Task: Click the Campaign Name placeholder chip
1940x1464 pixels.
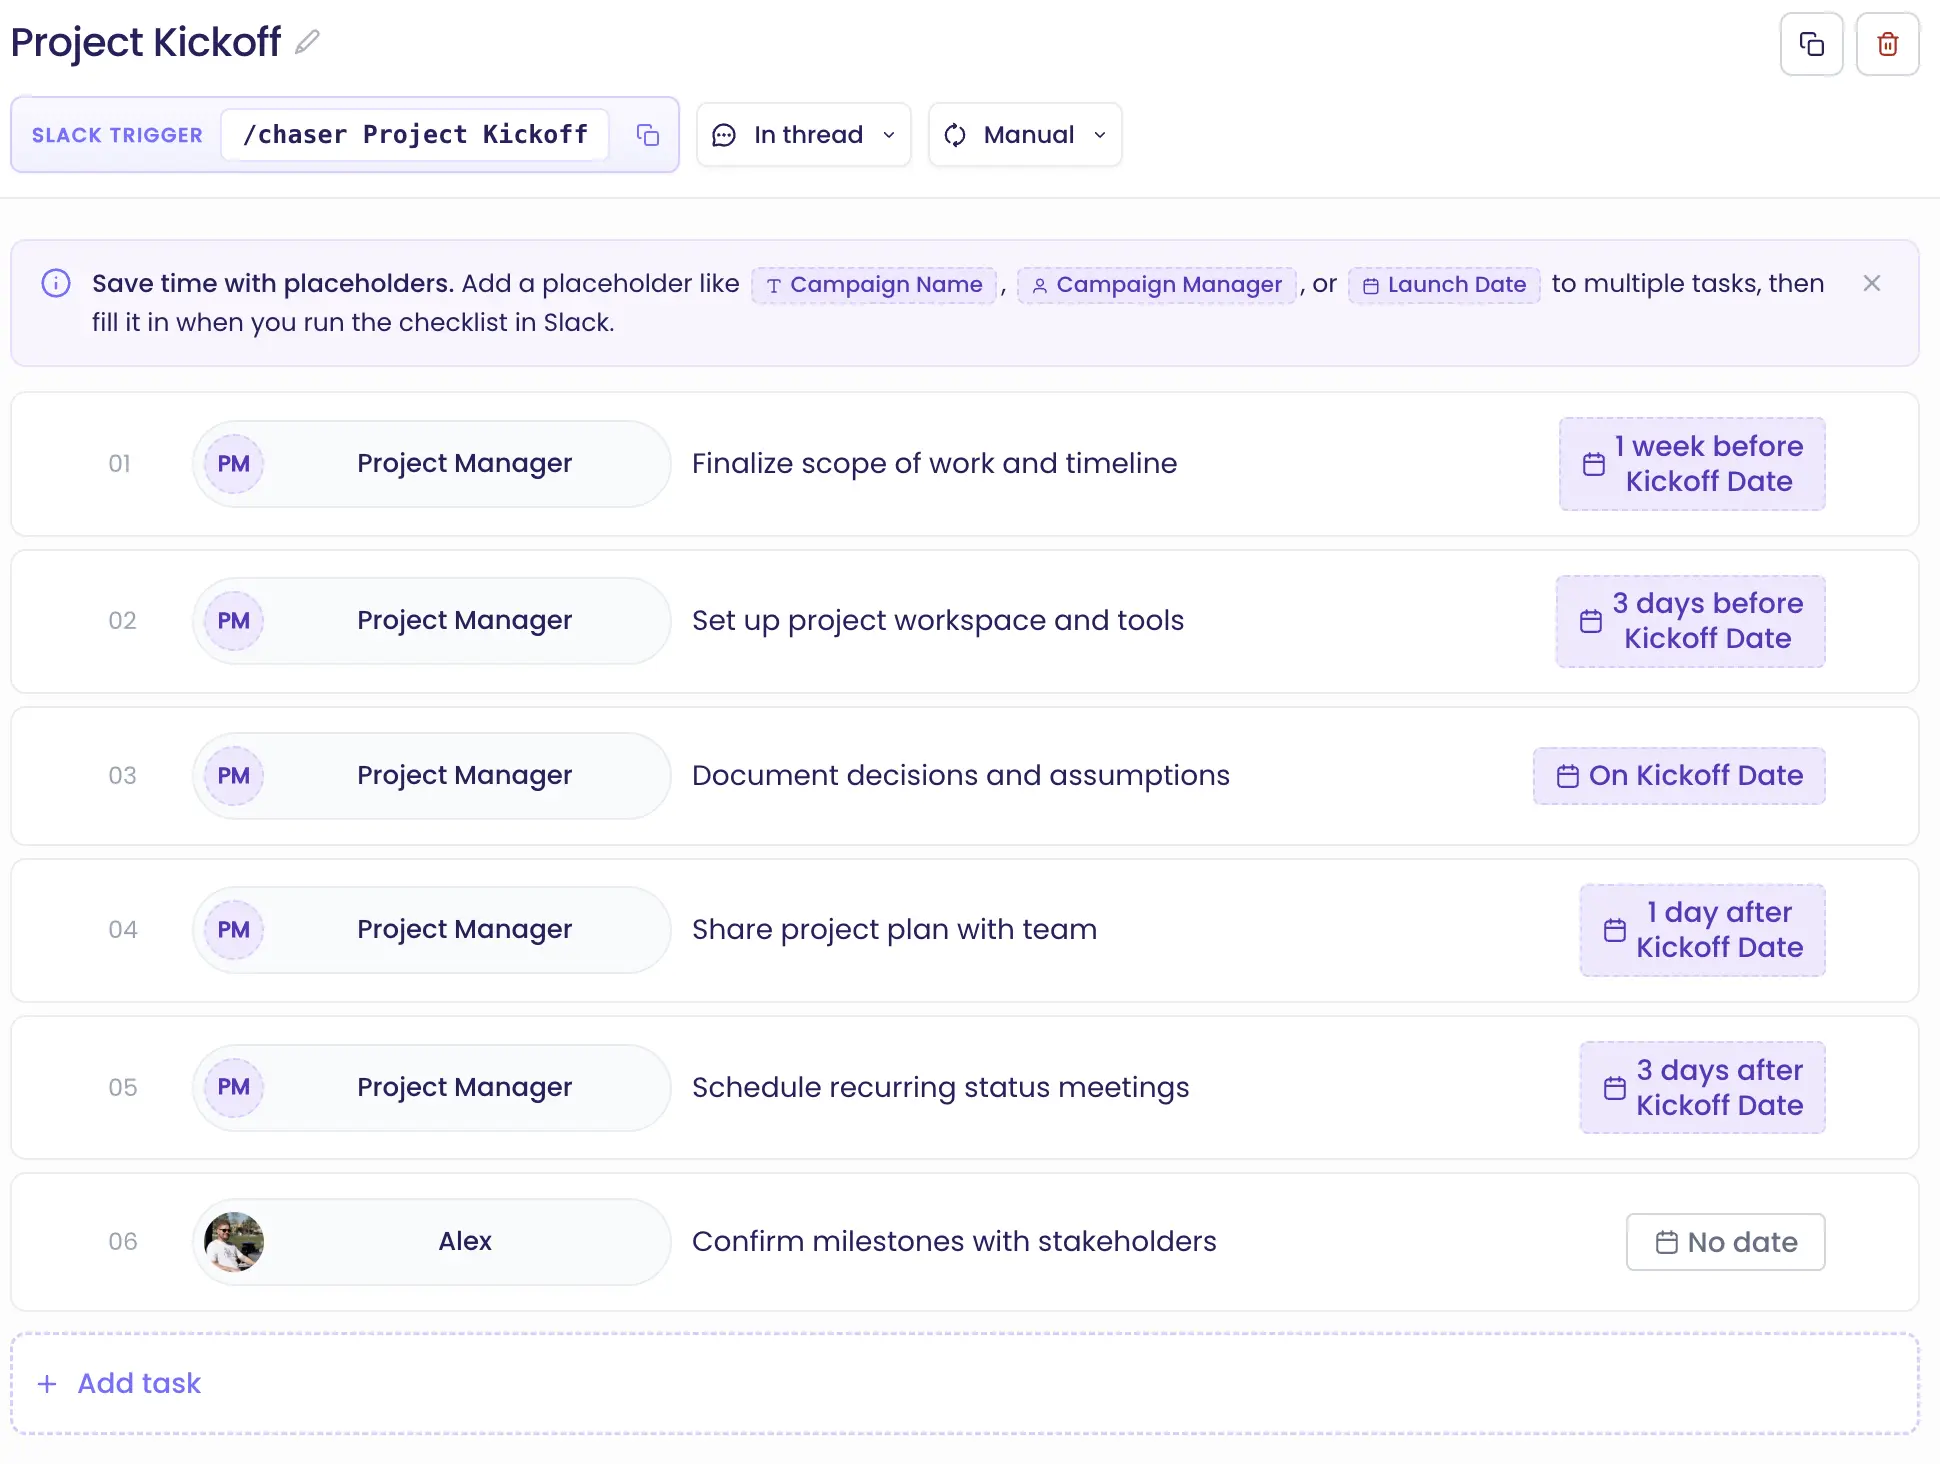Action: pyautogui.click(x=874, y=285)
